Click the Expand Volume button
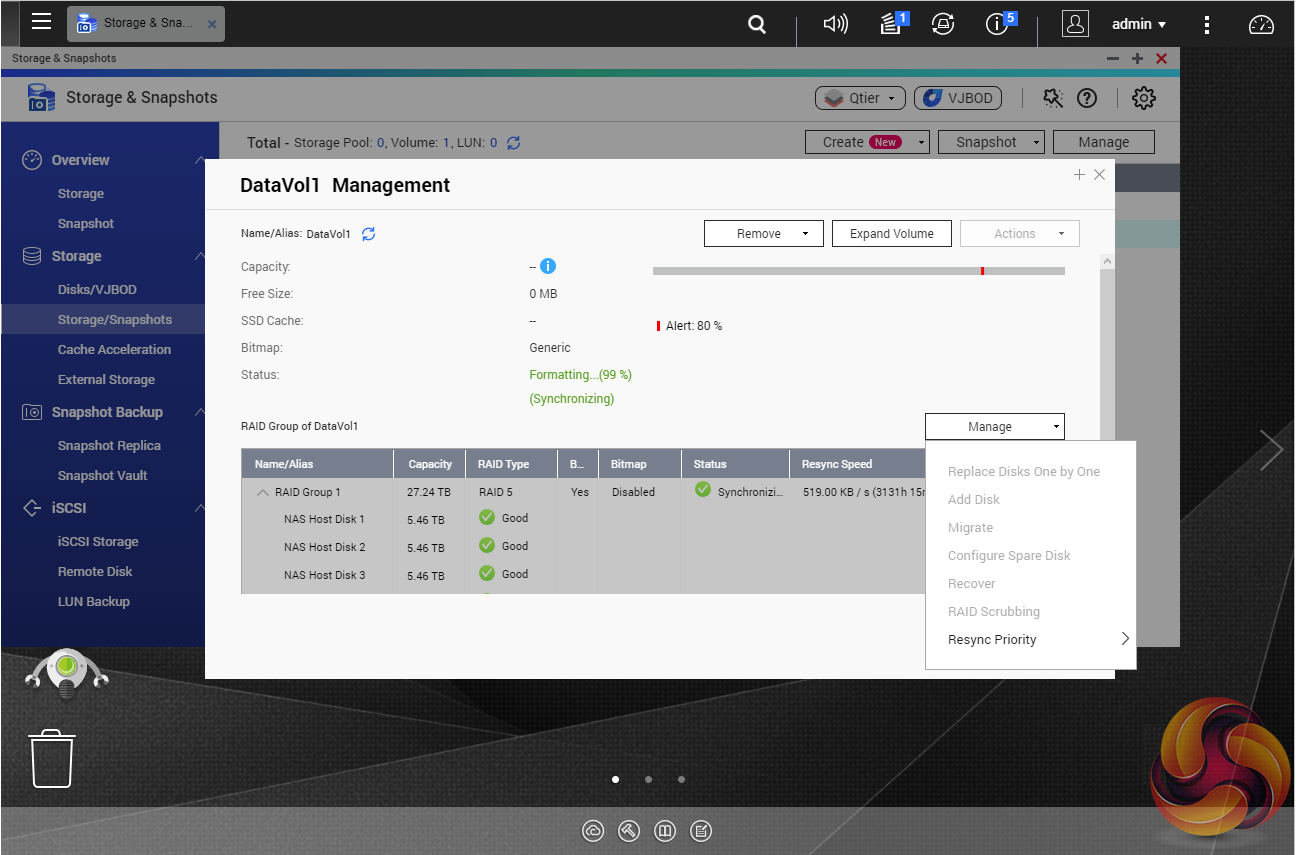 [891, 234]
